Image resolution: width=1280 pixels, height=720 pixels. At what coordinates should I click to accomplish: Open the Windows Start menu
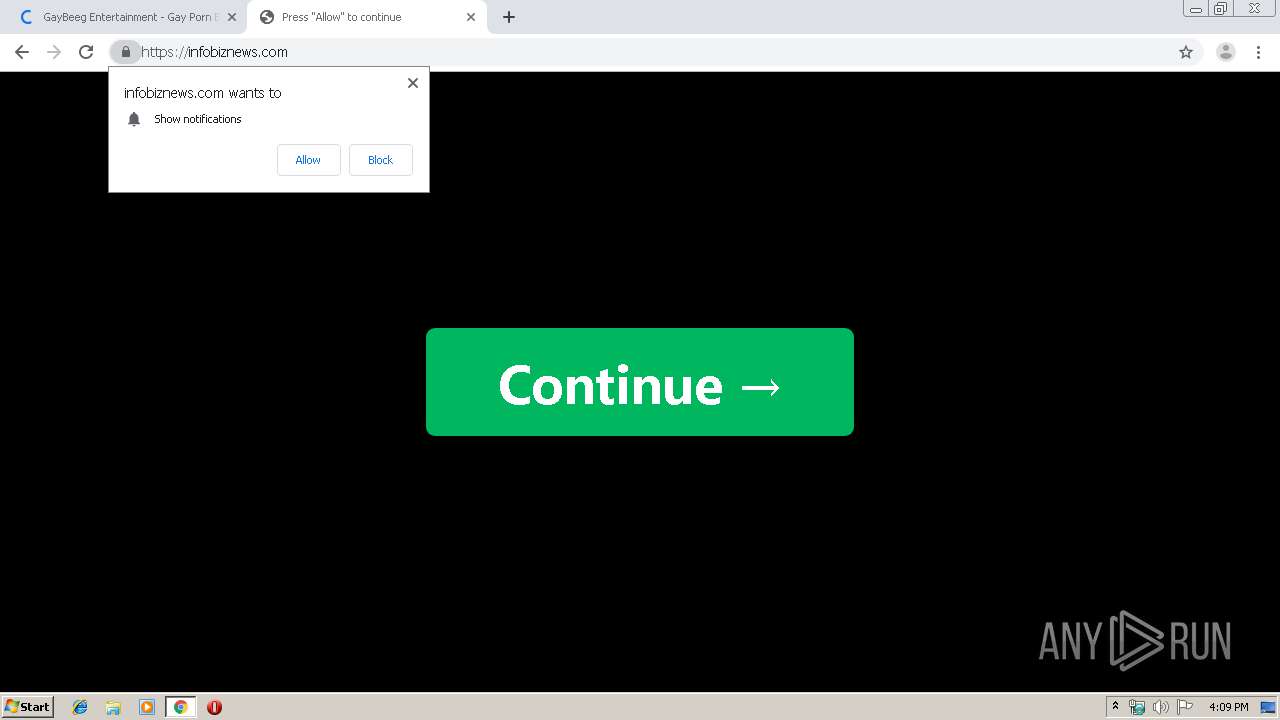[28, 707]
